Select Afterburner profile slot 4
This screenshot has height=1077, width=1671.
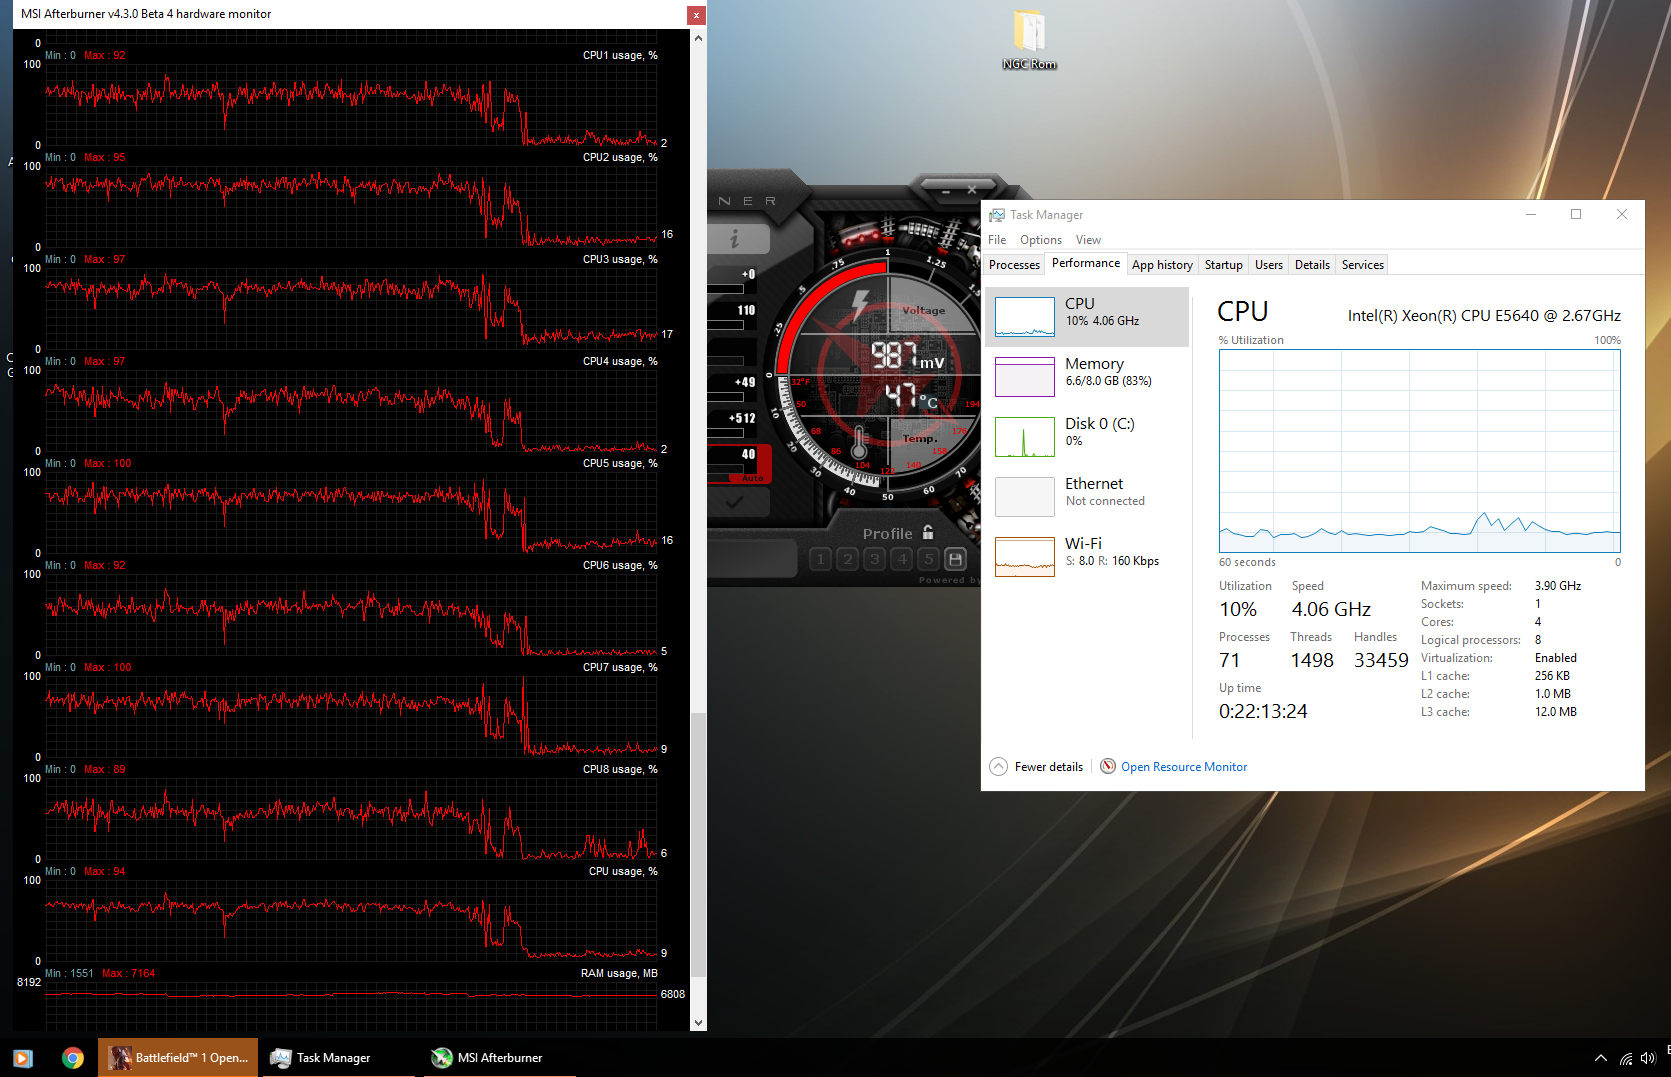point(902,559)
